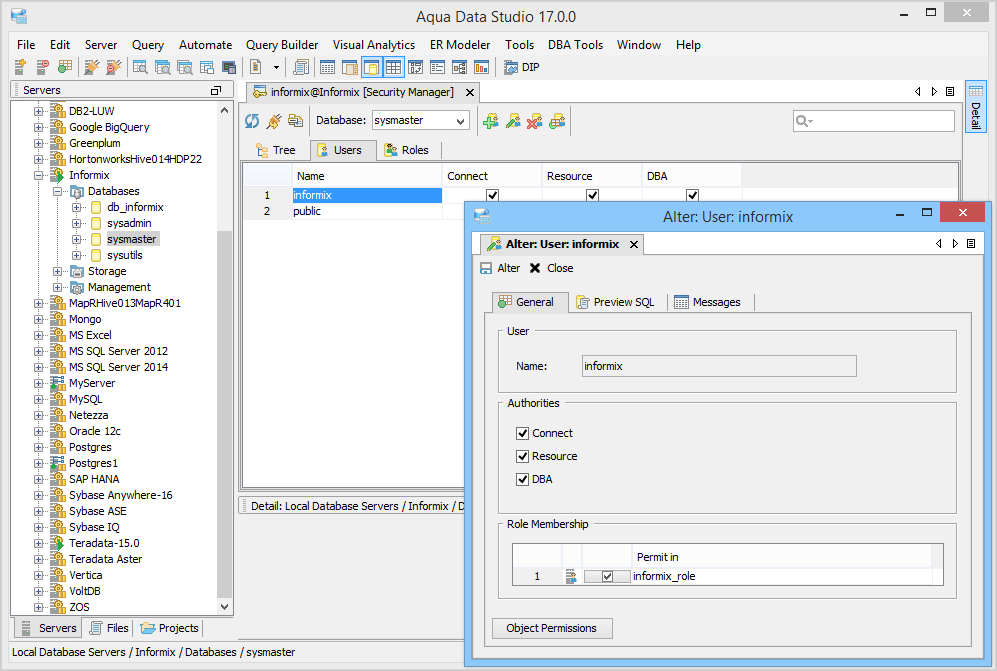Click the script scroll icon in the main toolbar
This screenshot has height=671, width=997.
pyautogui.click(x=301, y=67)
